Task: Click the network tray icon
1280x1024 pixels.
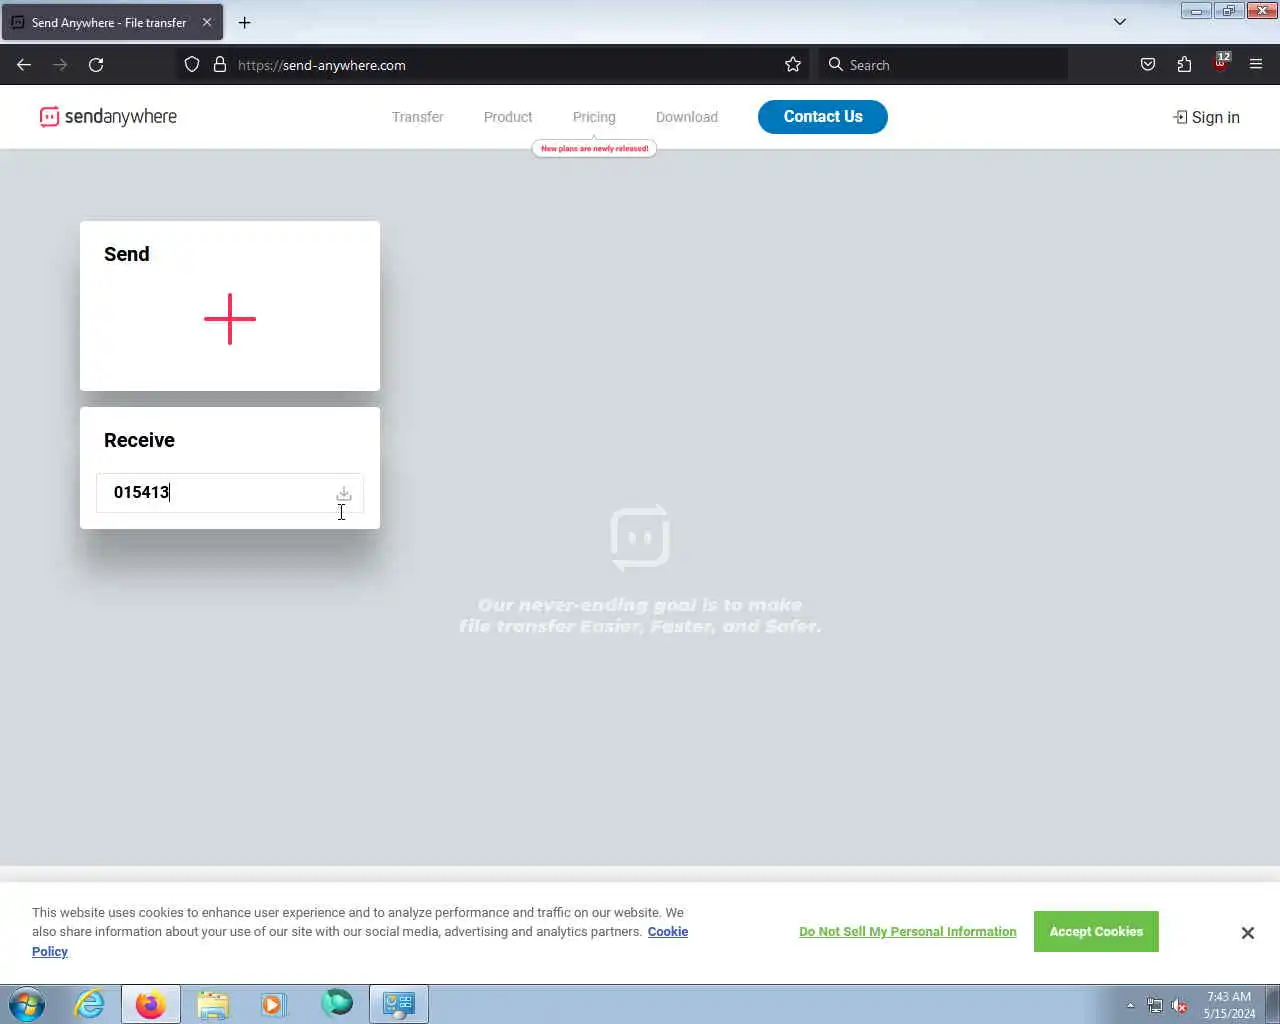Action: coord(1155,1006)
